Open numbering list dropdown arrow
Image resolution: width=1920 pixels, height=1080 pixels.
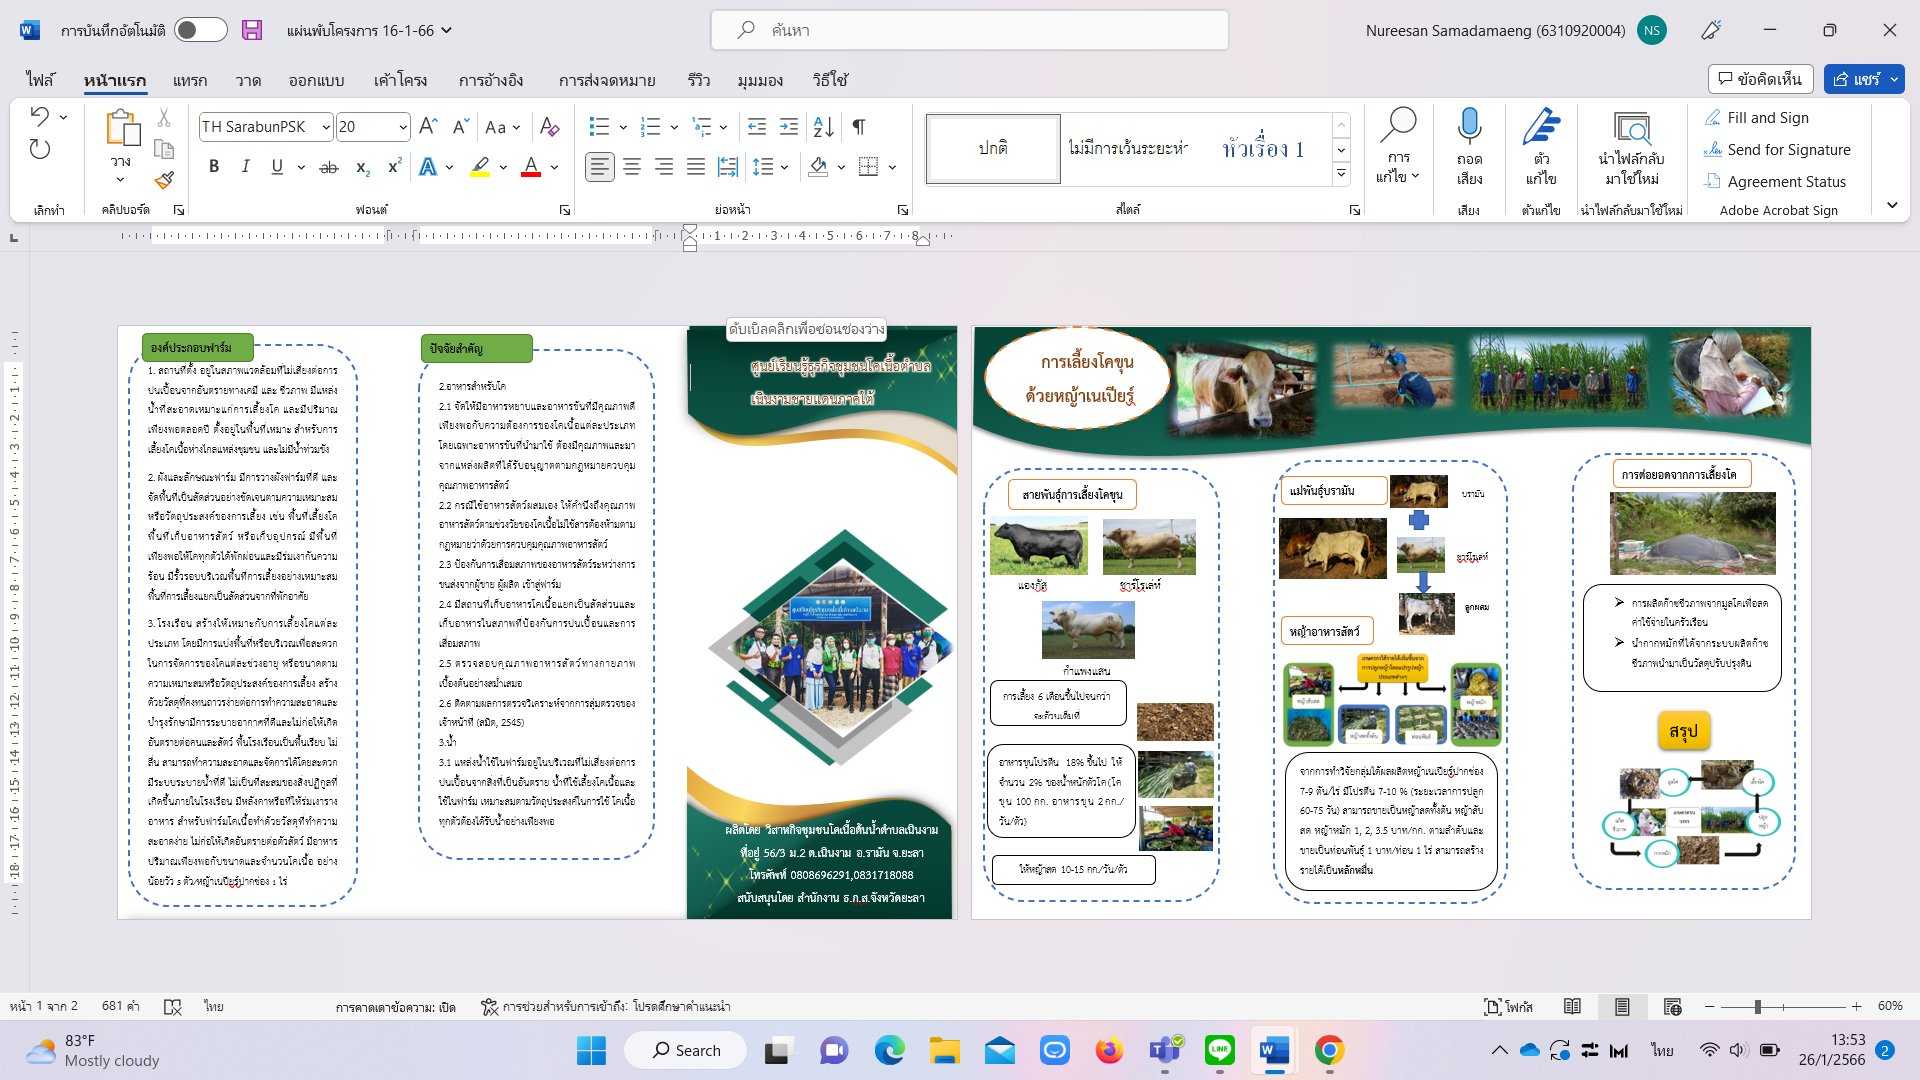click(x=674, y=127)
